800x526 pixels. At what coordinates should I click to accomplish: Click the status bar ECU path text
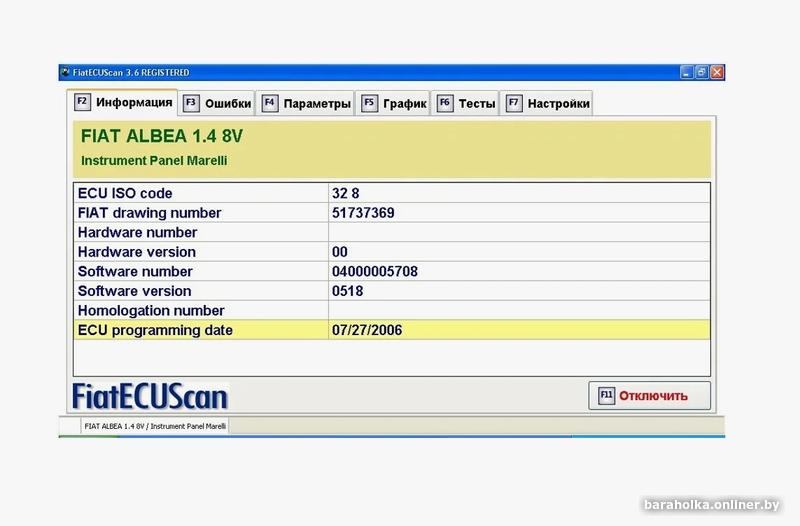pos(155,426)
